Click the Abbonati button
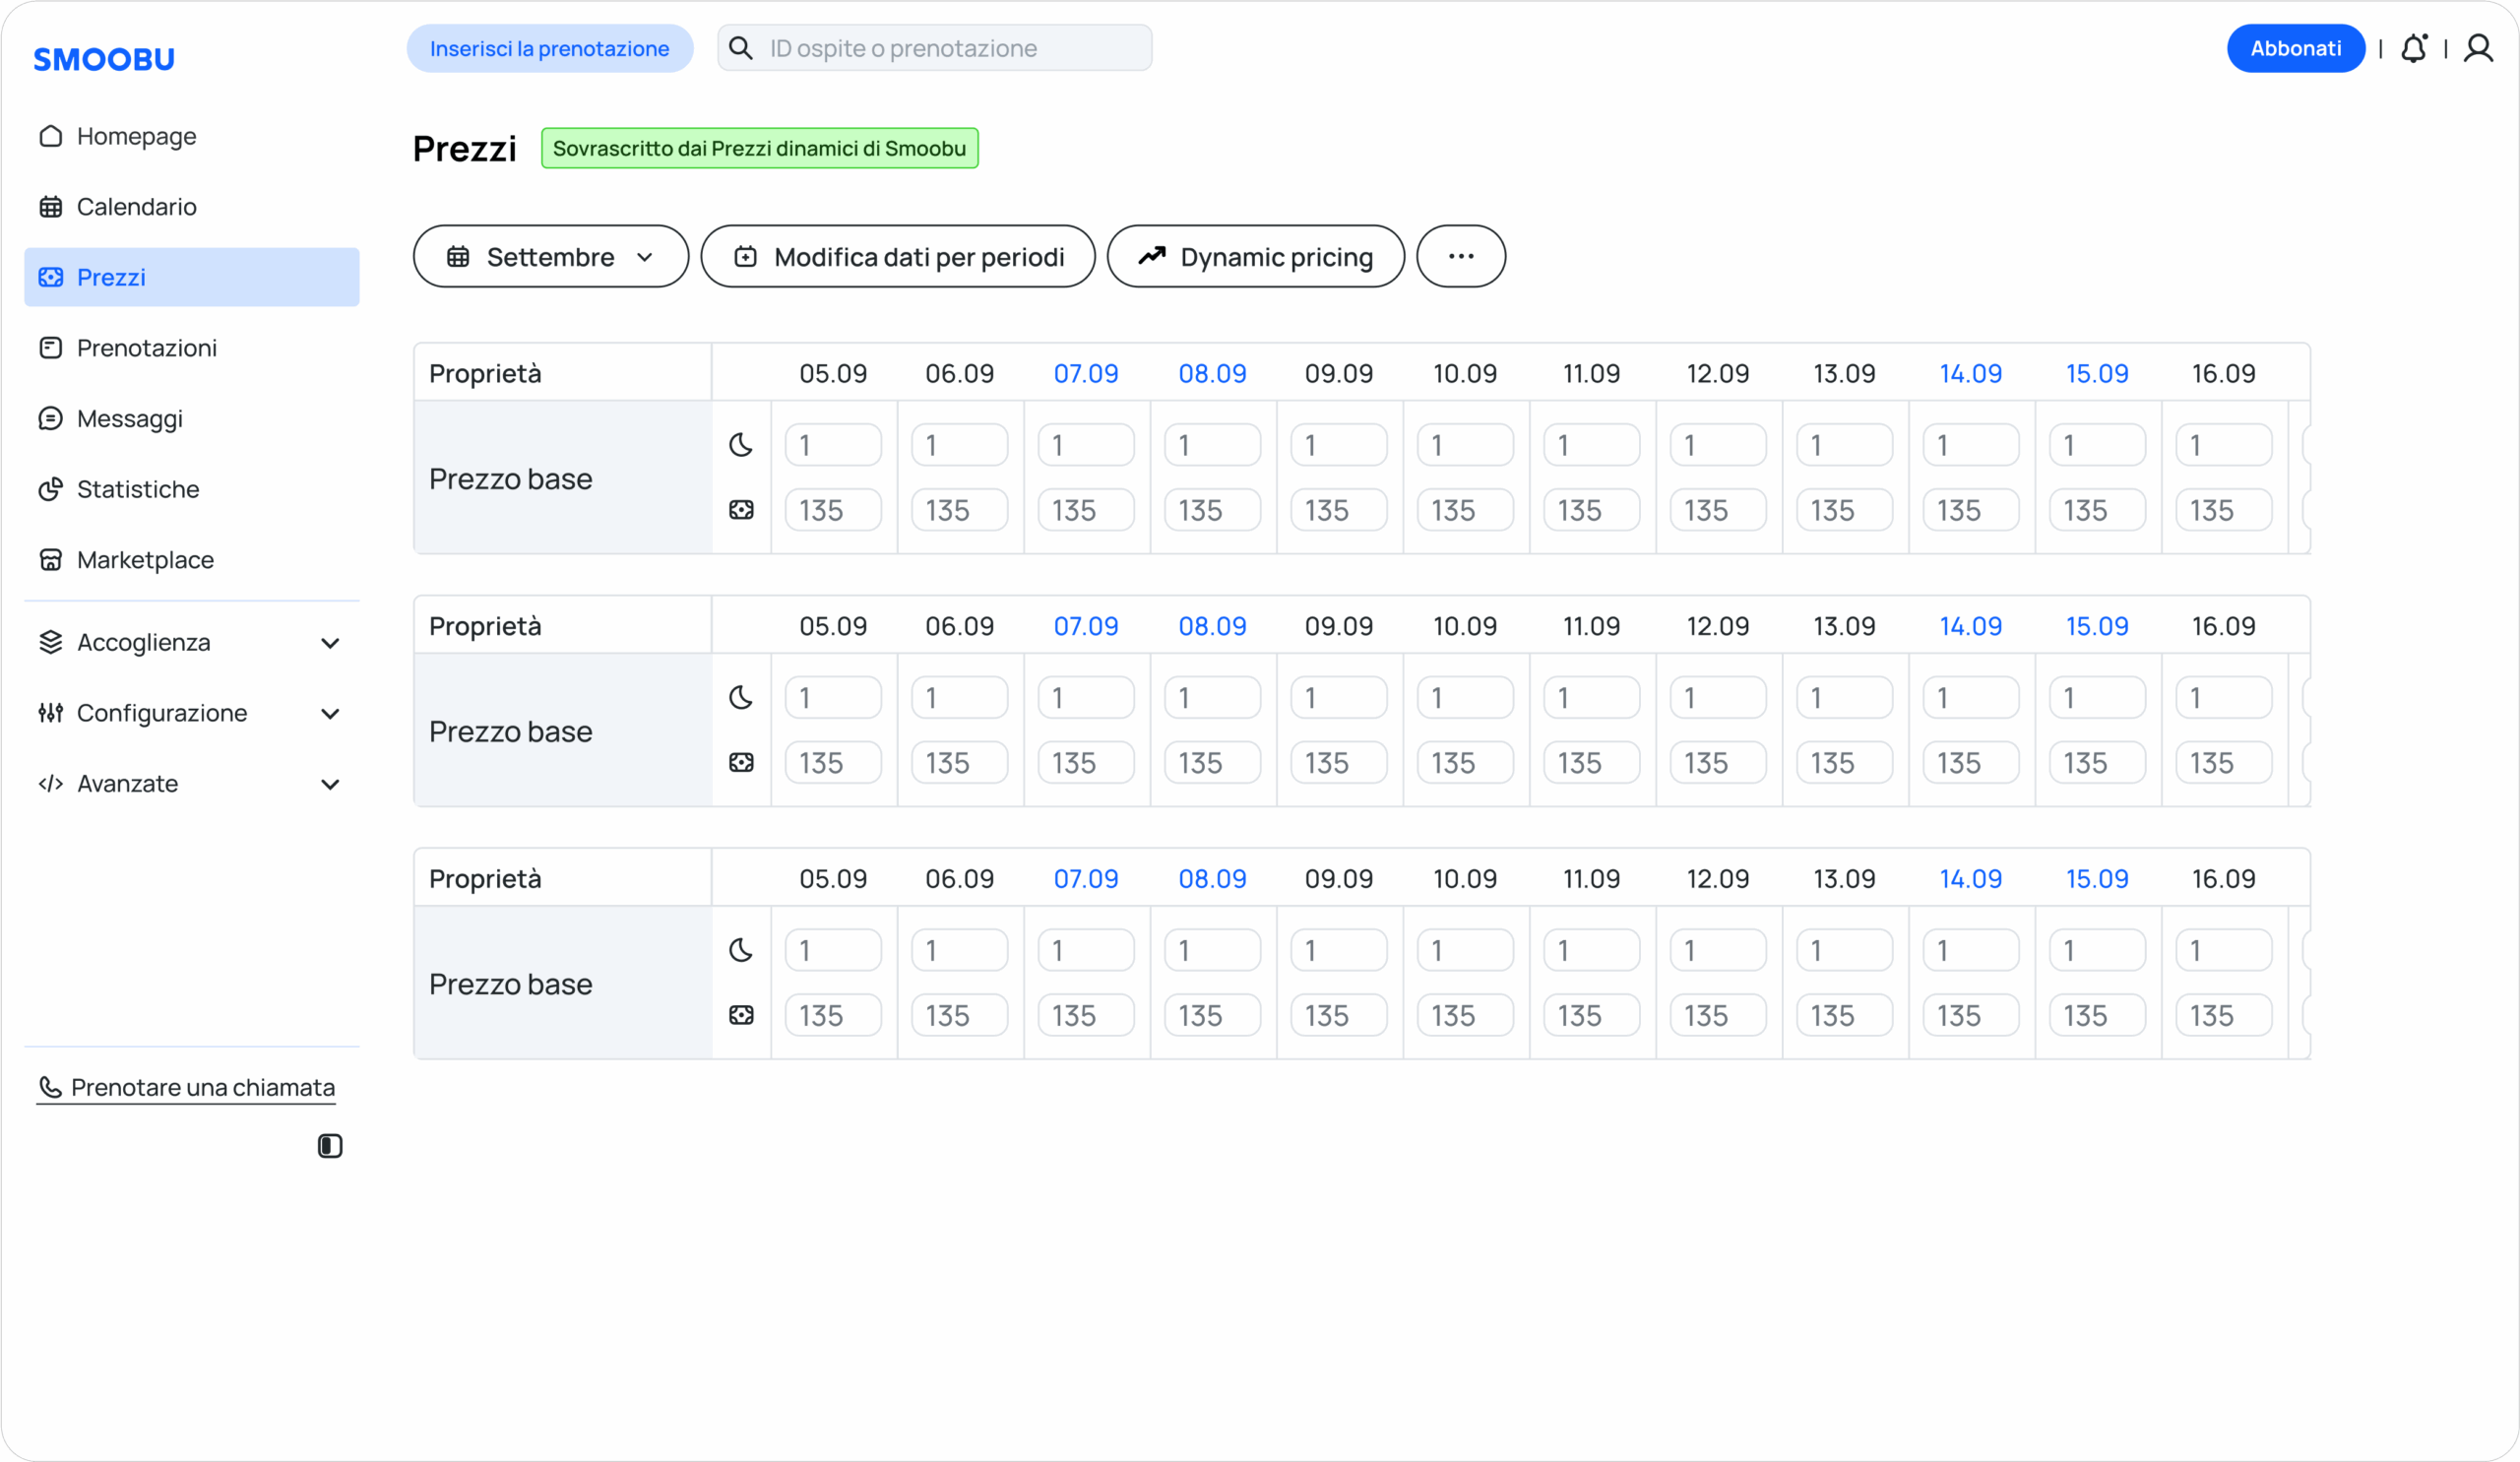This screenshot has width=2520, height=1462. 2295,48
